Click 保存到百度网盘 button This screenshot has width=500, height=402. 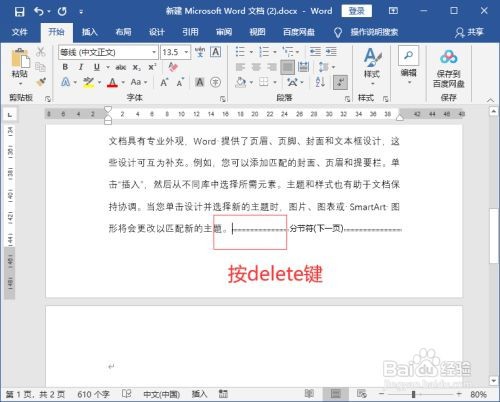[x=449, y=68]
